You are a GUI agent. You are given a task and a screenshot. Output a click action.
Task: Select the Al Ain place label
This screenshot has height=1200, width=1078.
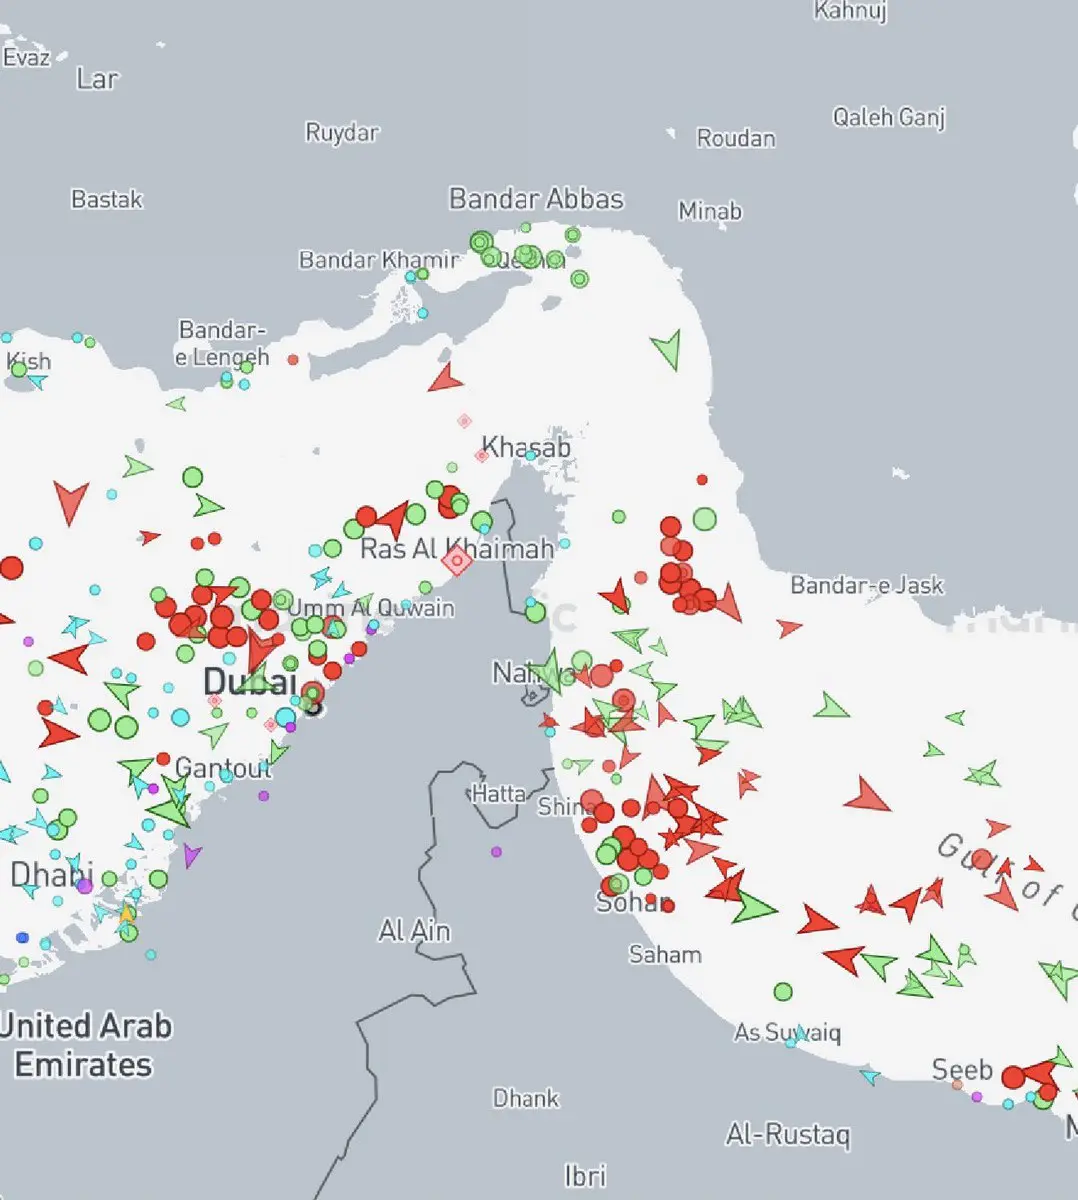pos(414,931)
